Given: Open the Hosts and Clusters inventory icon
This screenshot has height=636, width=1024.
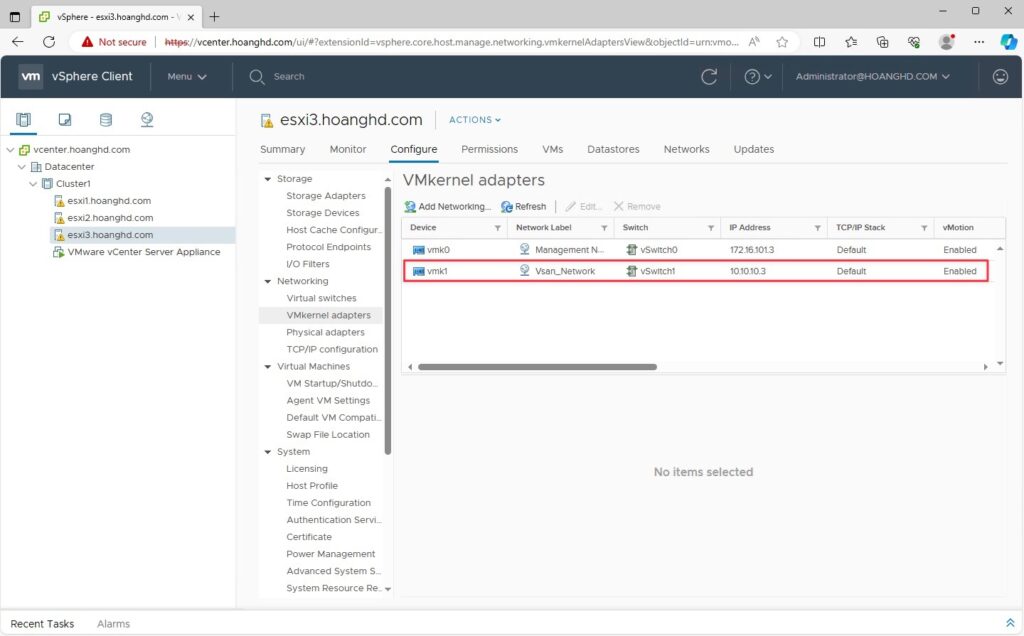Looking at the screenshot, I should 24,119.
